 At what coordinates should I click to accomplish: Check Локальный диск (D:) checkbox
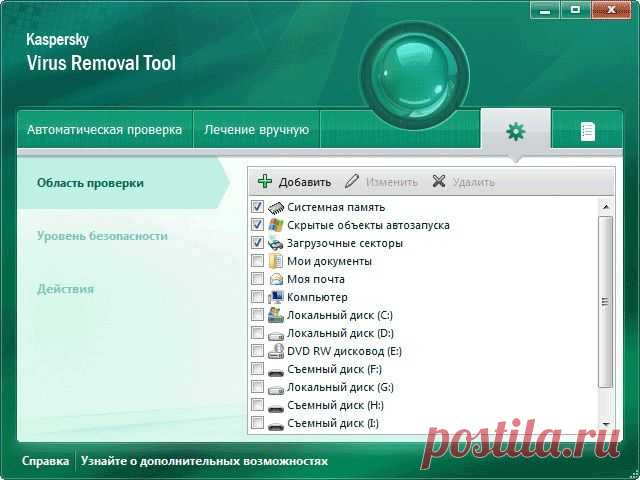point(257,332)
